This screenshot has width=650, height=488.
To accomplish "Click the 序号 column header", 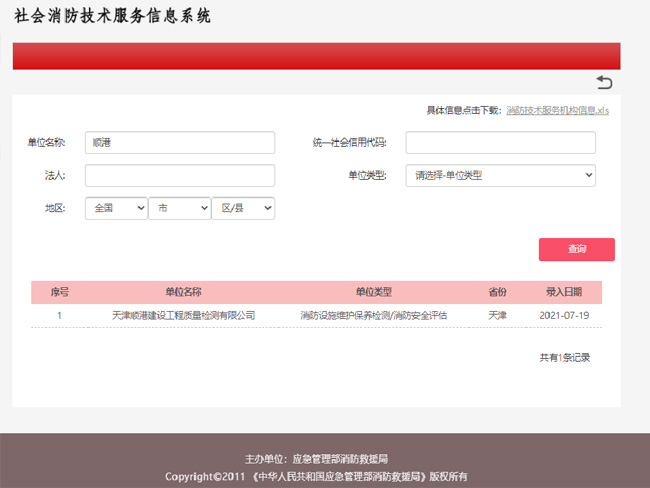I will (59, 292).
